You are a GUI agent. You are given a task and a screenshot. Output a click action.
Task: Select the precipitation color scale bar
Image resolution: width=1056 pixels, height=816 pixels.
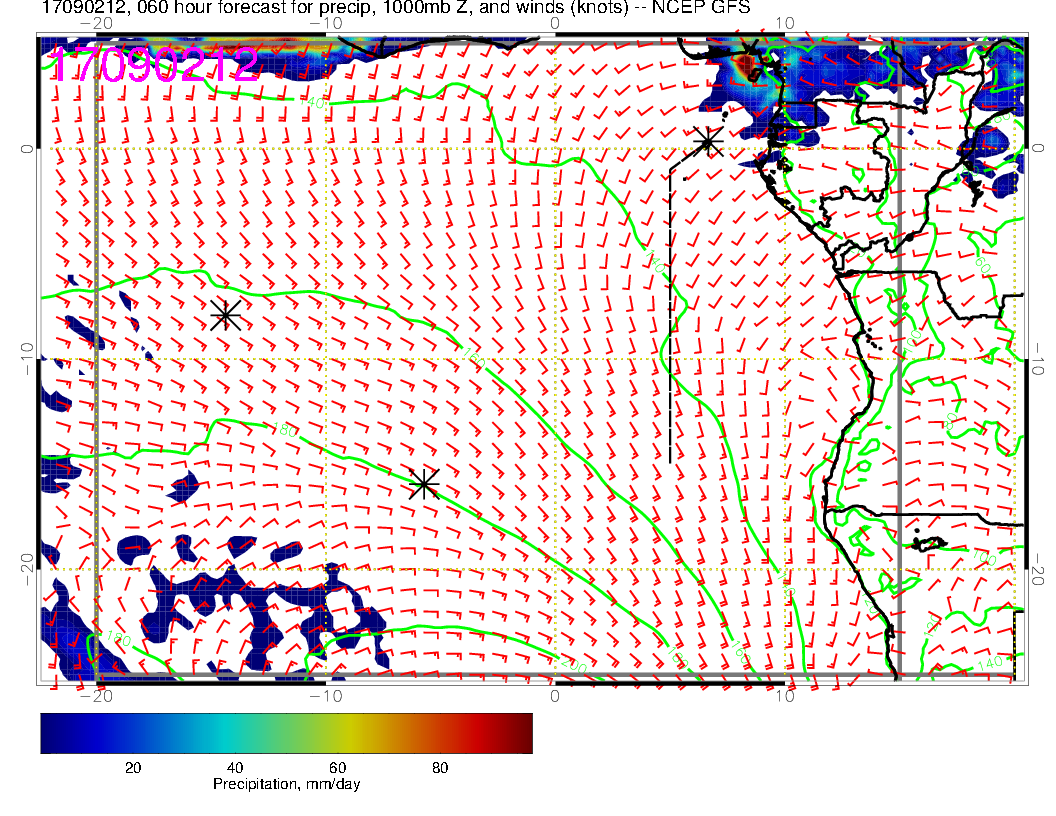pyautogui.click(x=286, y=733)
